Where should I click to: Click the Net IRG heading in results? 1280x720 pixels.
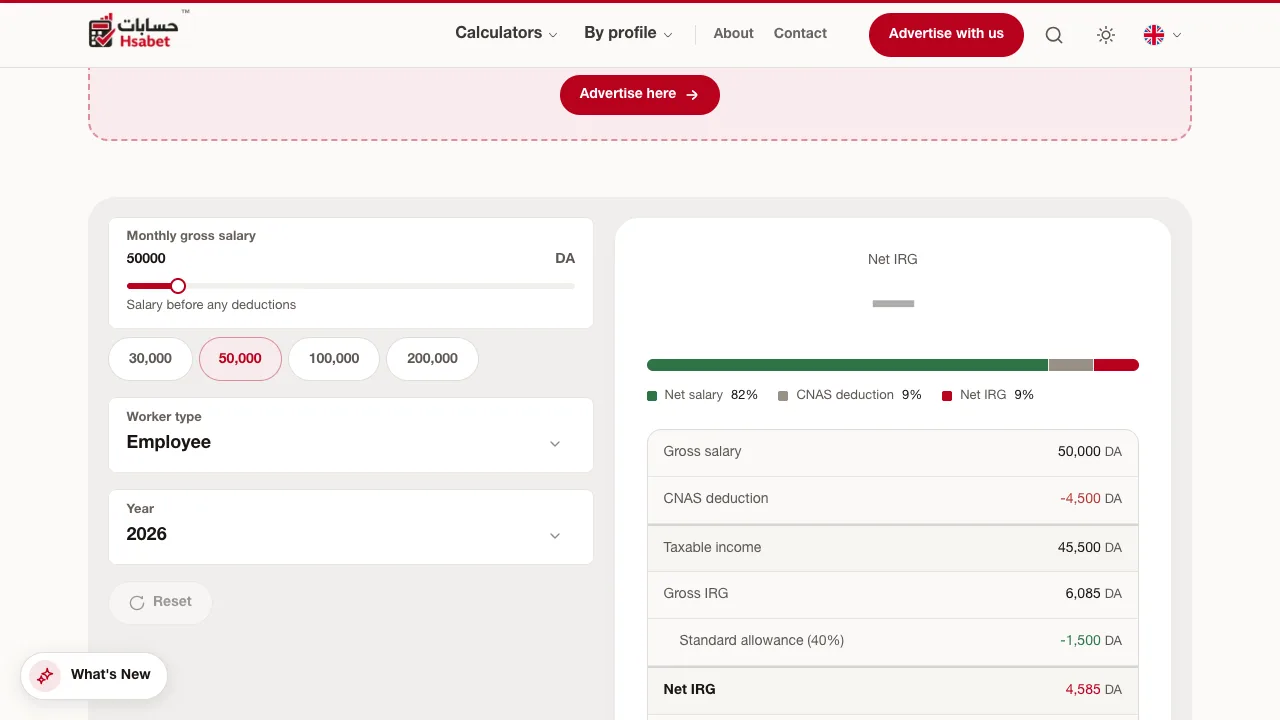pos(893,260)
